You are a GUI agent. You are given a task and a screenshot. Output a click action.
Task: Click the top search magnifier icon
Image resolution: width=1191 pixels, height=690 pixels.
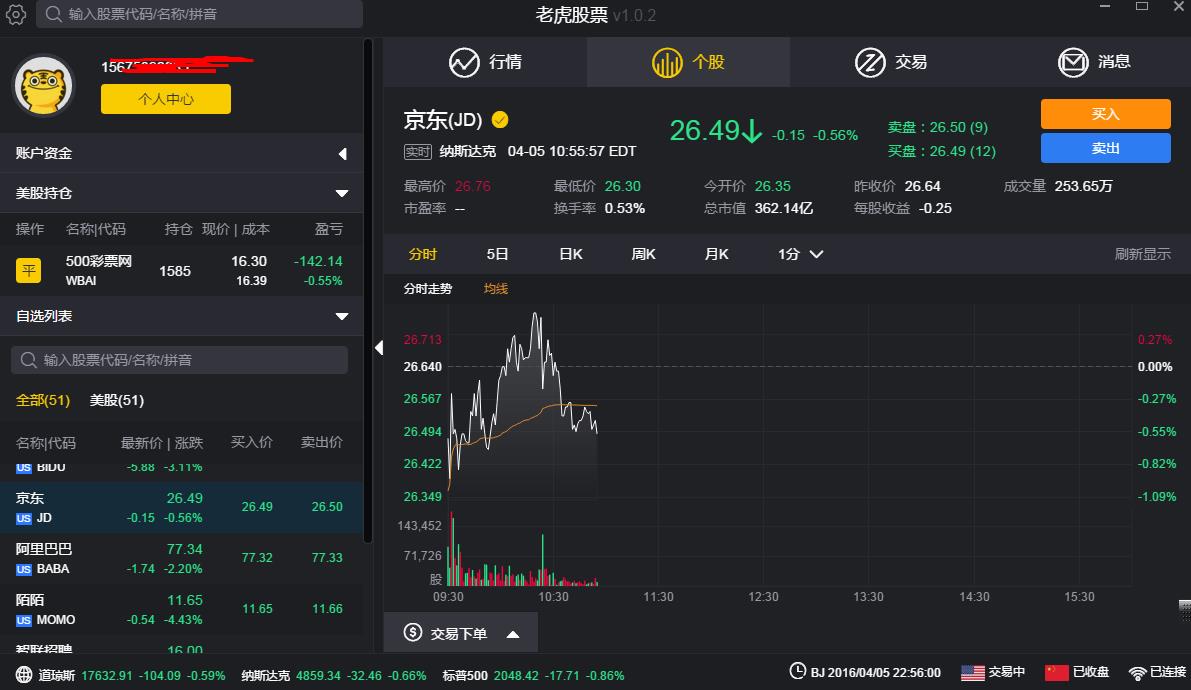pos(53,14)
